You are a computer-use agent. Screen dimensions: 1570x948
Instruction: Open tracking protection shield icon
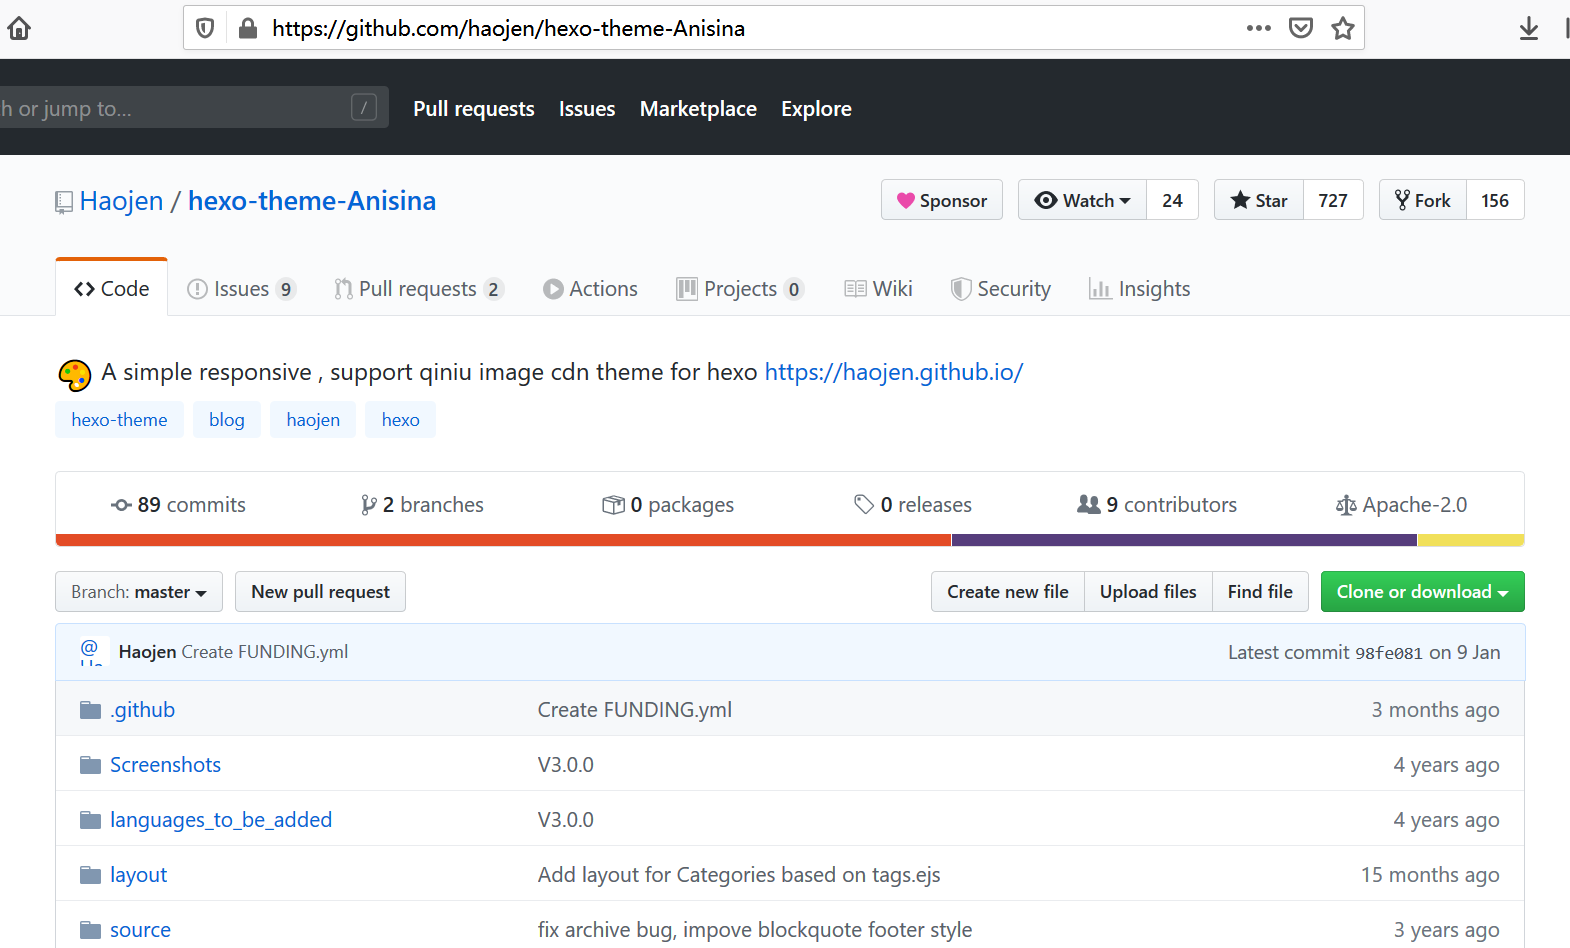click(x=205, y=28)
